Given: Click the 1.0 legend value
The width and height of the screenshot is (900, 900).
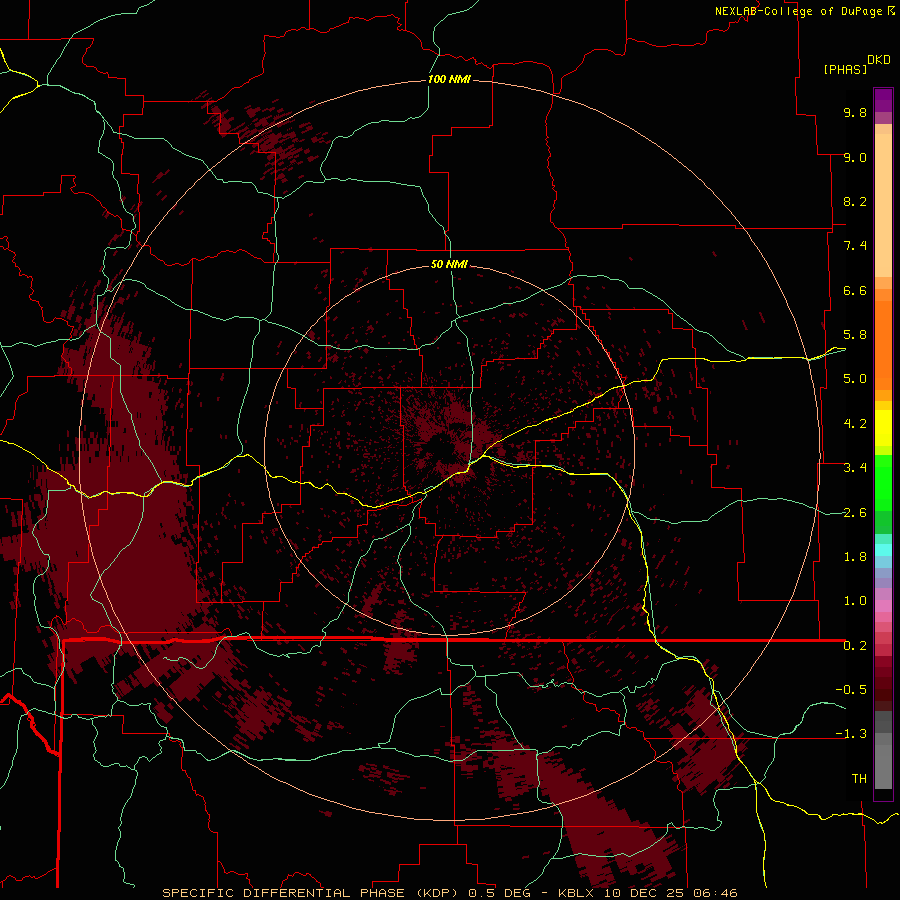Looking at the screenshot, I should click(855, 601).
